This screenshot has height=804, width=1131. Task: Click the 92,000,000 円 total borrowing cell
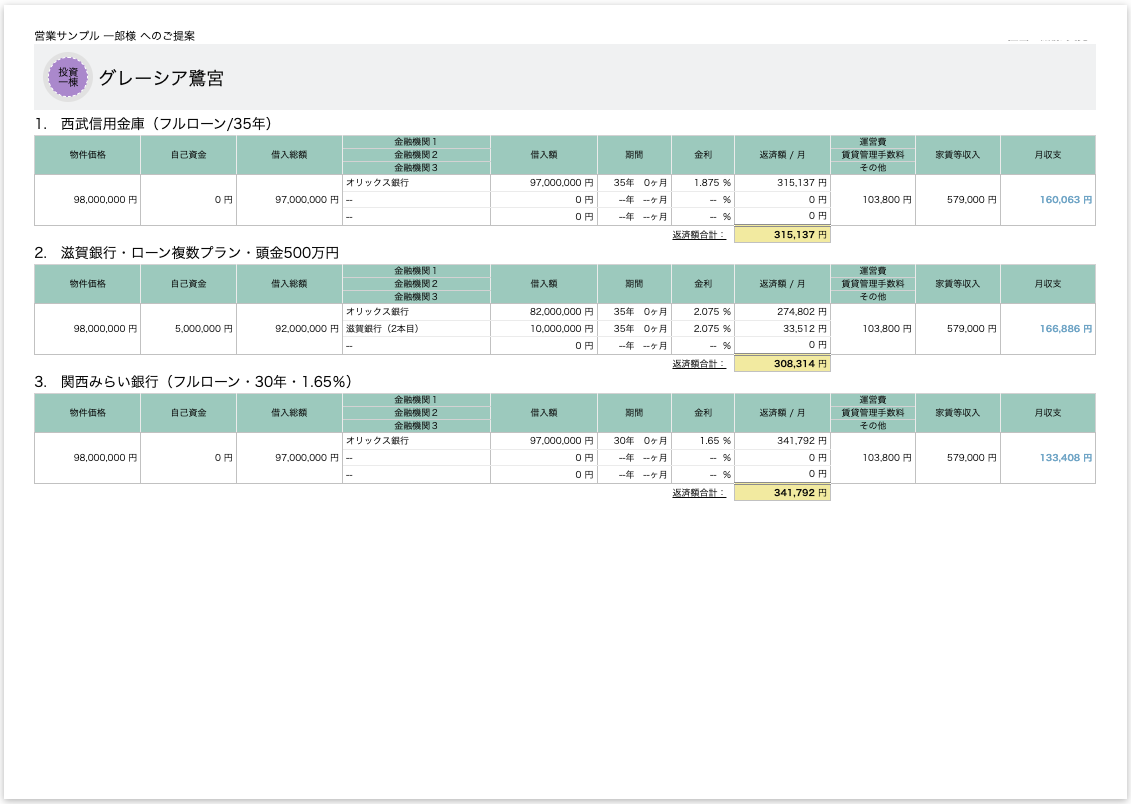[289, 329]
